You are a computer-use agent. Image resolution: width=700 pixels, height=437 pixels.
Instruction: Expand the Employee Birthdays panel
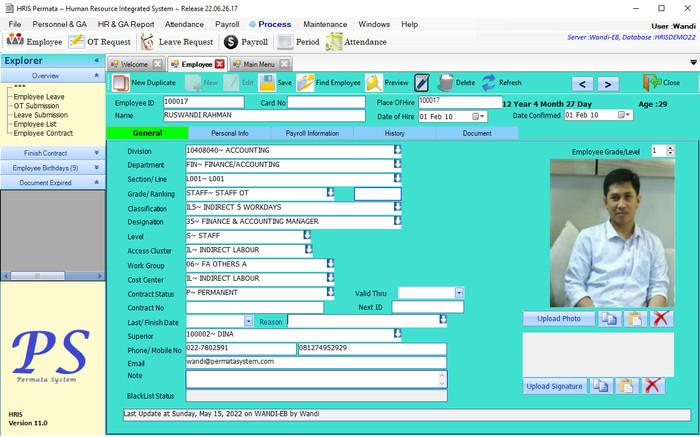pos(96,168)
